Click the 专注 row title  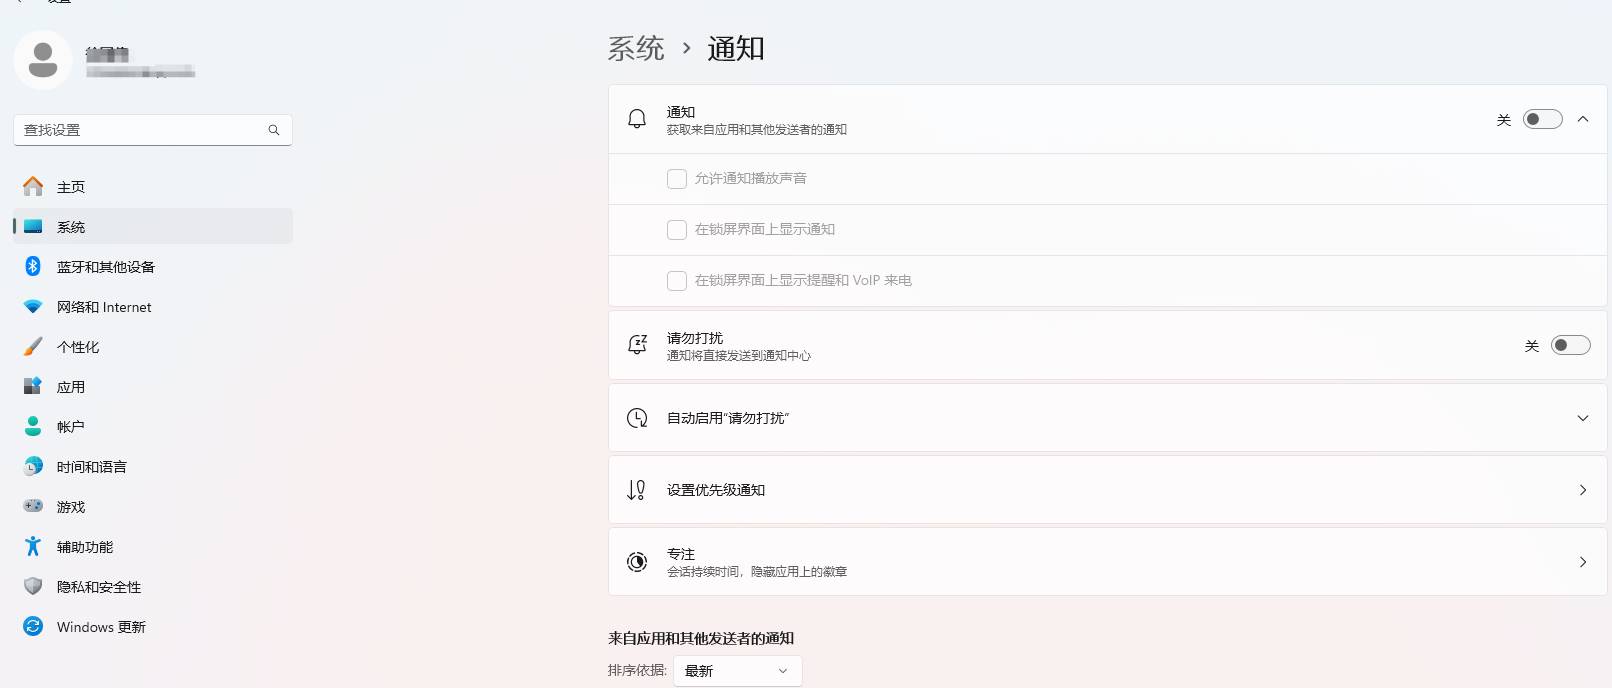[x=681, y=554]
